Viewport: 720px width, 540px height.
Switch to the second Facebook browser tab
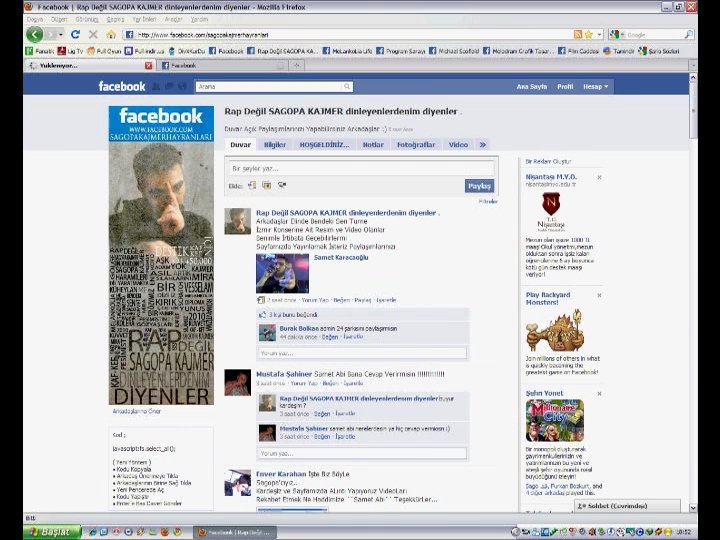click(x=223, y=66)
